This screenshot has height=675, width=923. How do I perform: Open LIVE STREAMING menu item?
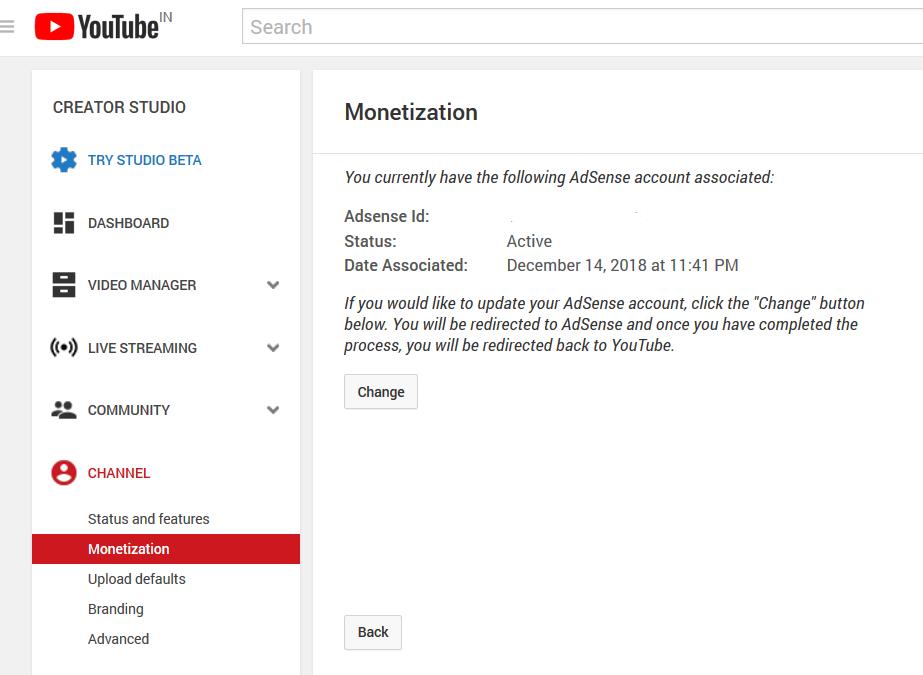pos(142,348)
